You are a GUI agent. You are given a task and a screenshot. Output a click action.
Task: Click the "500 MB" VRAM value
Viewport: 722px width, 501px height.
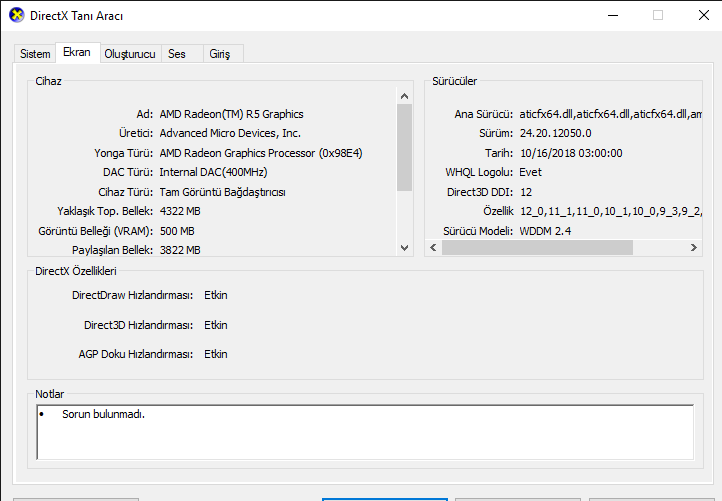[x=177, y=231]
